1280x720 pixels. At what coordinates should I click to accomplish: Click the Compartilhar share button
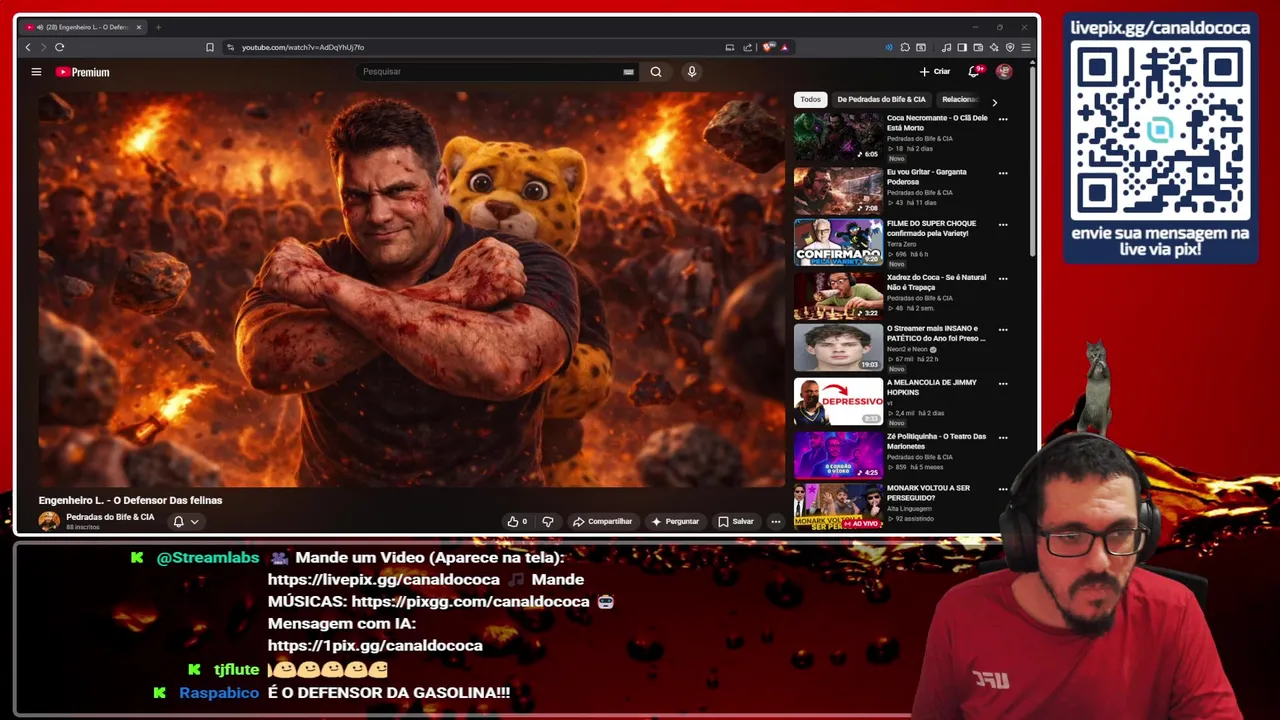pos(602,521)
